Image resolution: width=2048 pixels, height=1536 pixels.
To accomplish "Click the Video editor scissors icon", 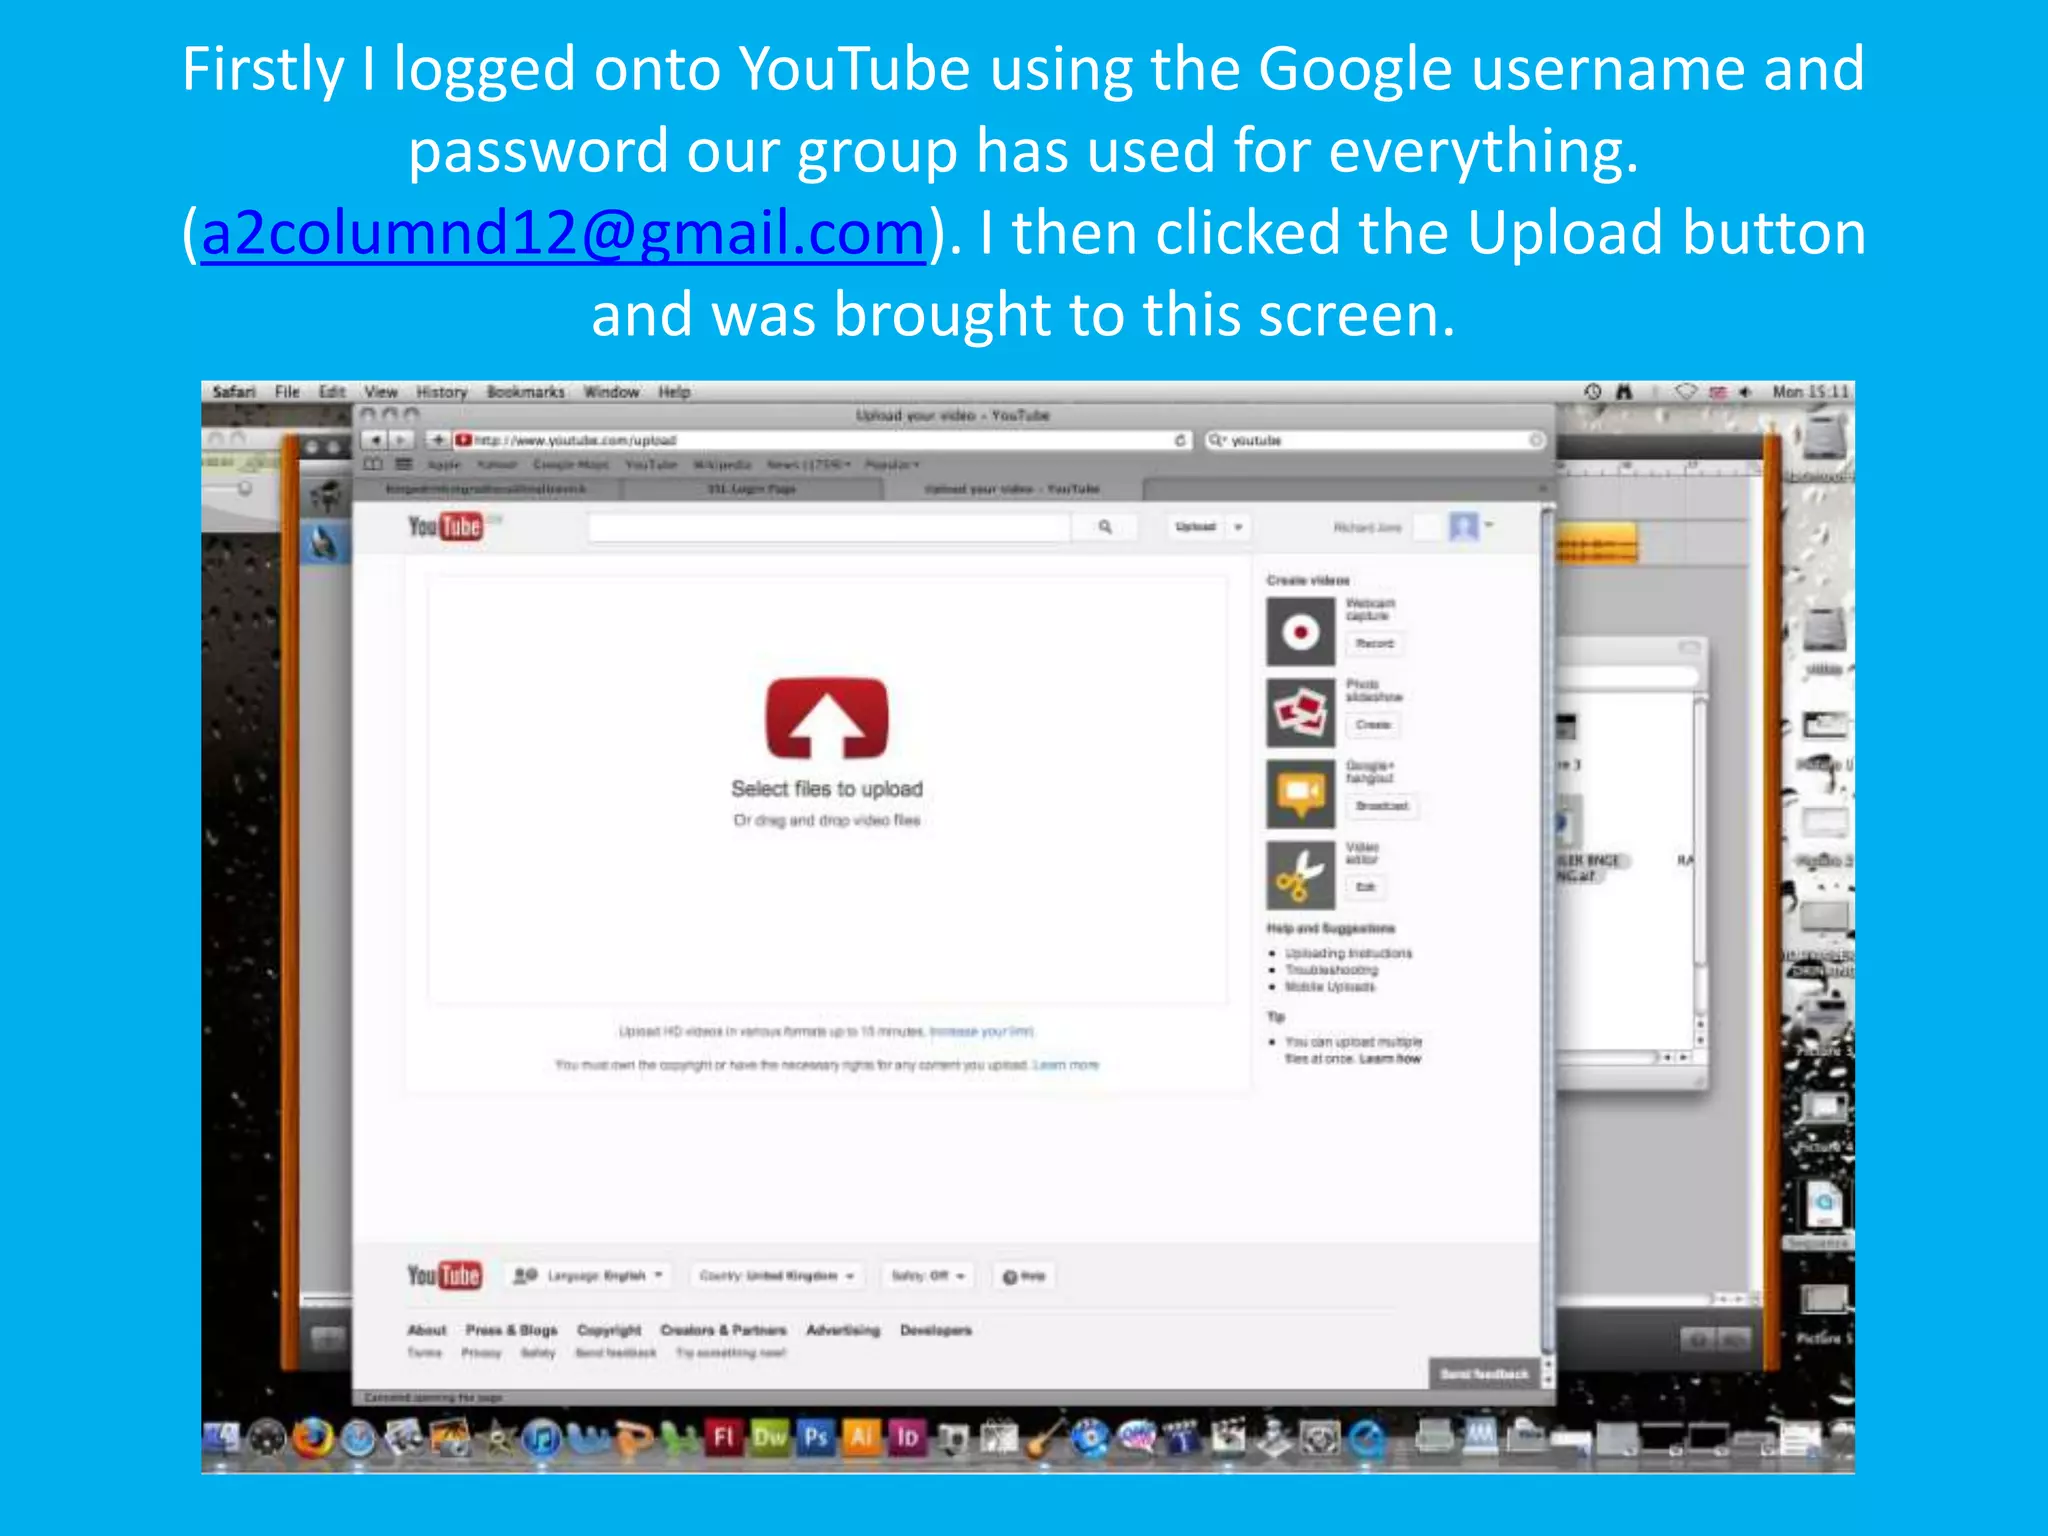I will 1300,875.
